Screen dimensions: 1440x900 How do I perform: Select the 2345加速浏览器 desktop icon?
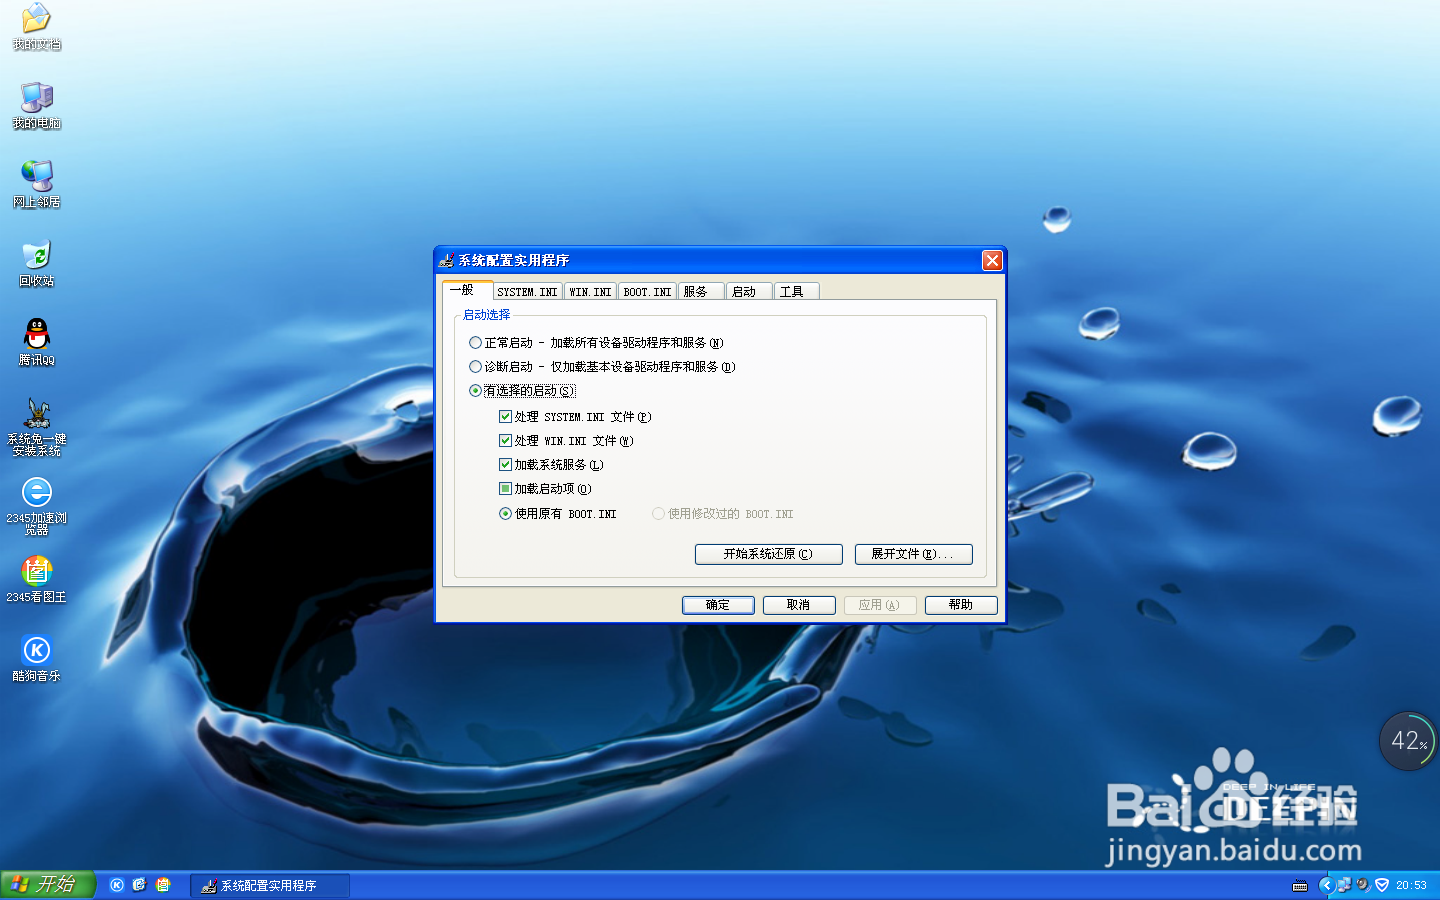click(37, 505)
